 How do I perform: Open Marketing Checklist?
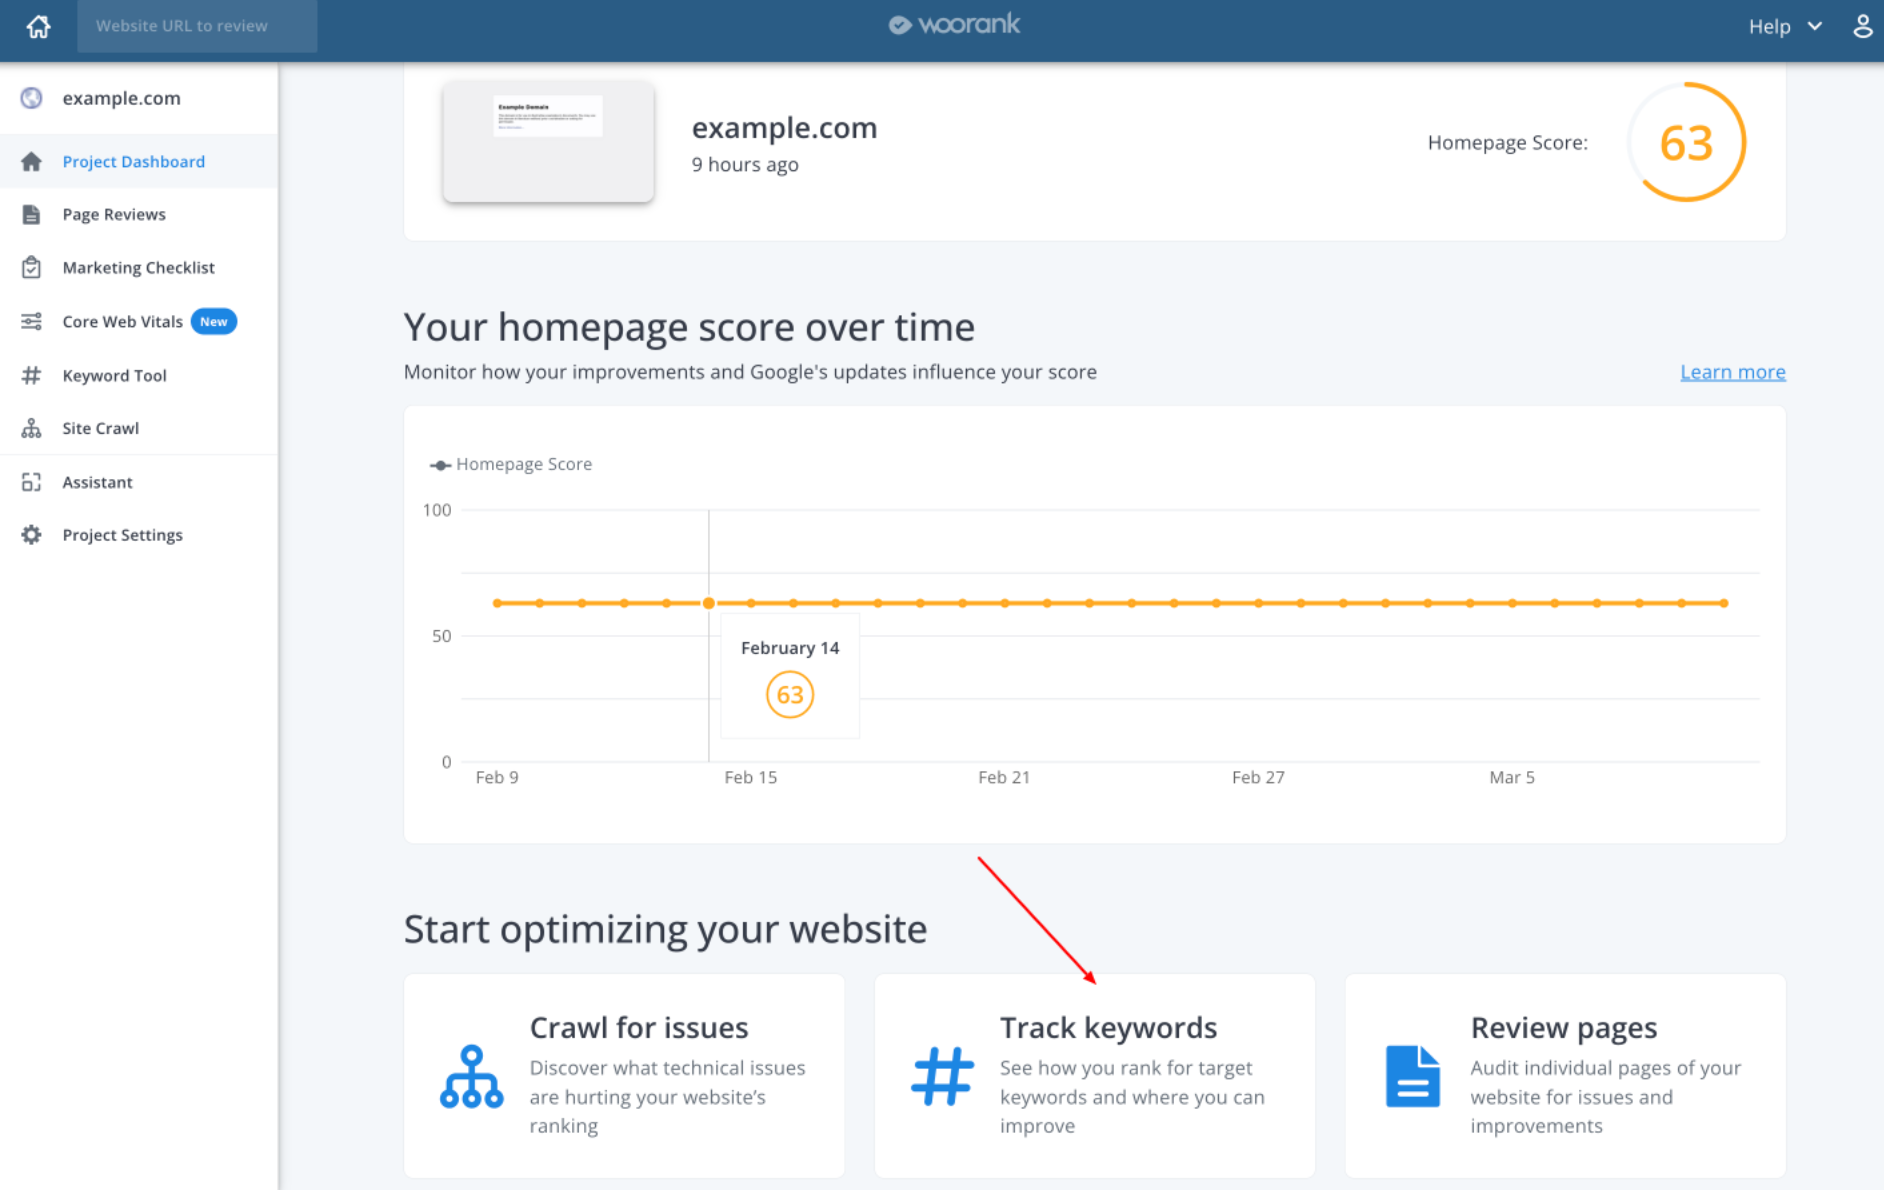[x=139, y=267]
